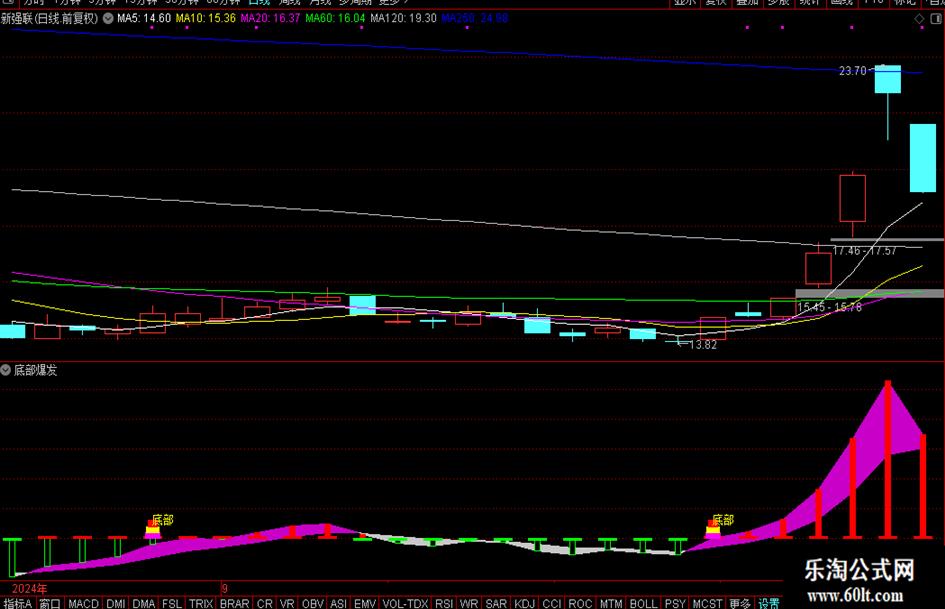Open 更多 indicators list
The width and height of the screenshot is (945, 609).
(739, 603)
